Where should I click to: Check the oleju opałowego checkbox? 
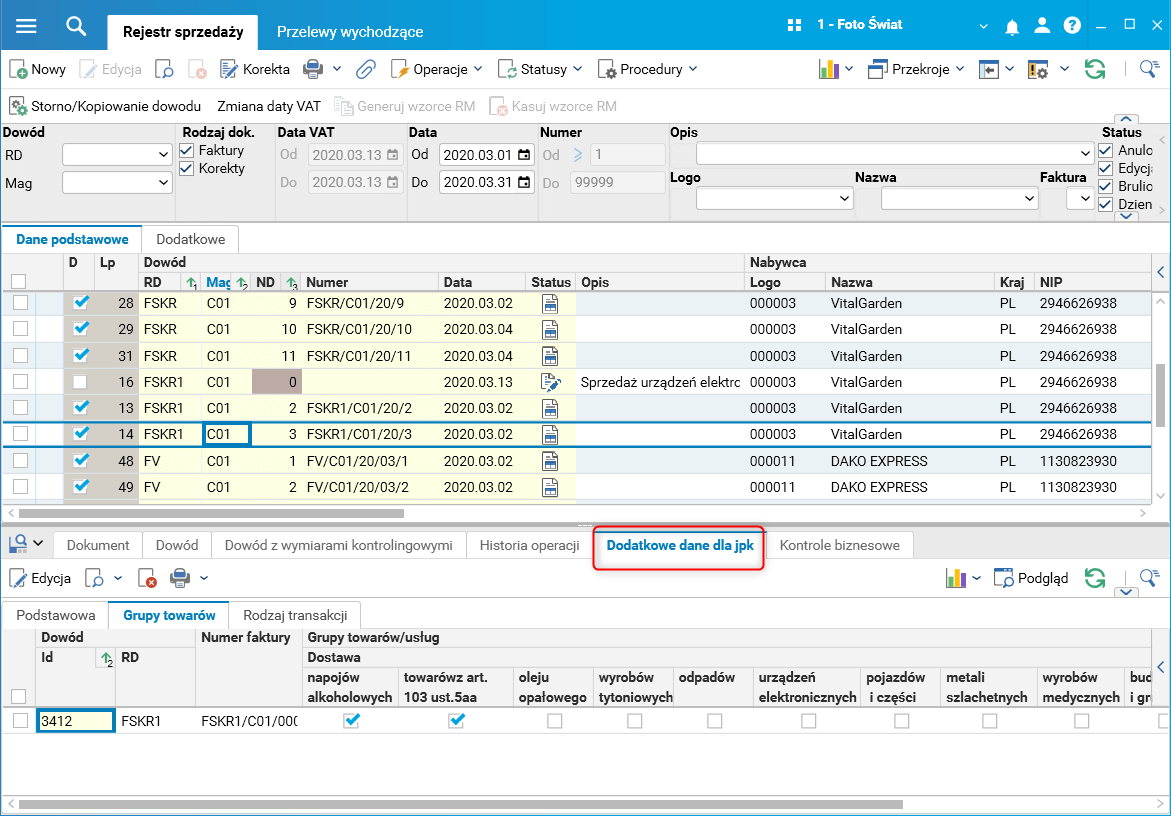[x=554, y=720]
